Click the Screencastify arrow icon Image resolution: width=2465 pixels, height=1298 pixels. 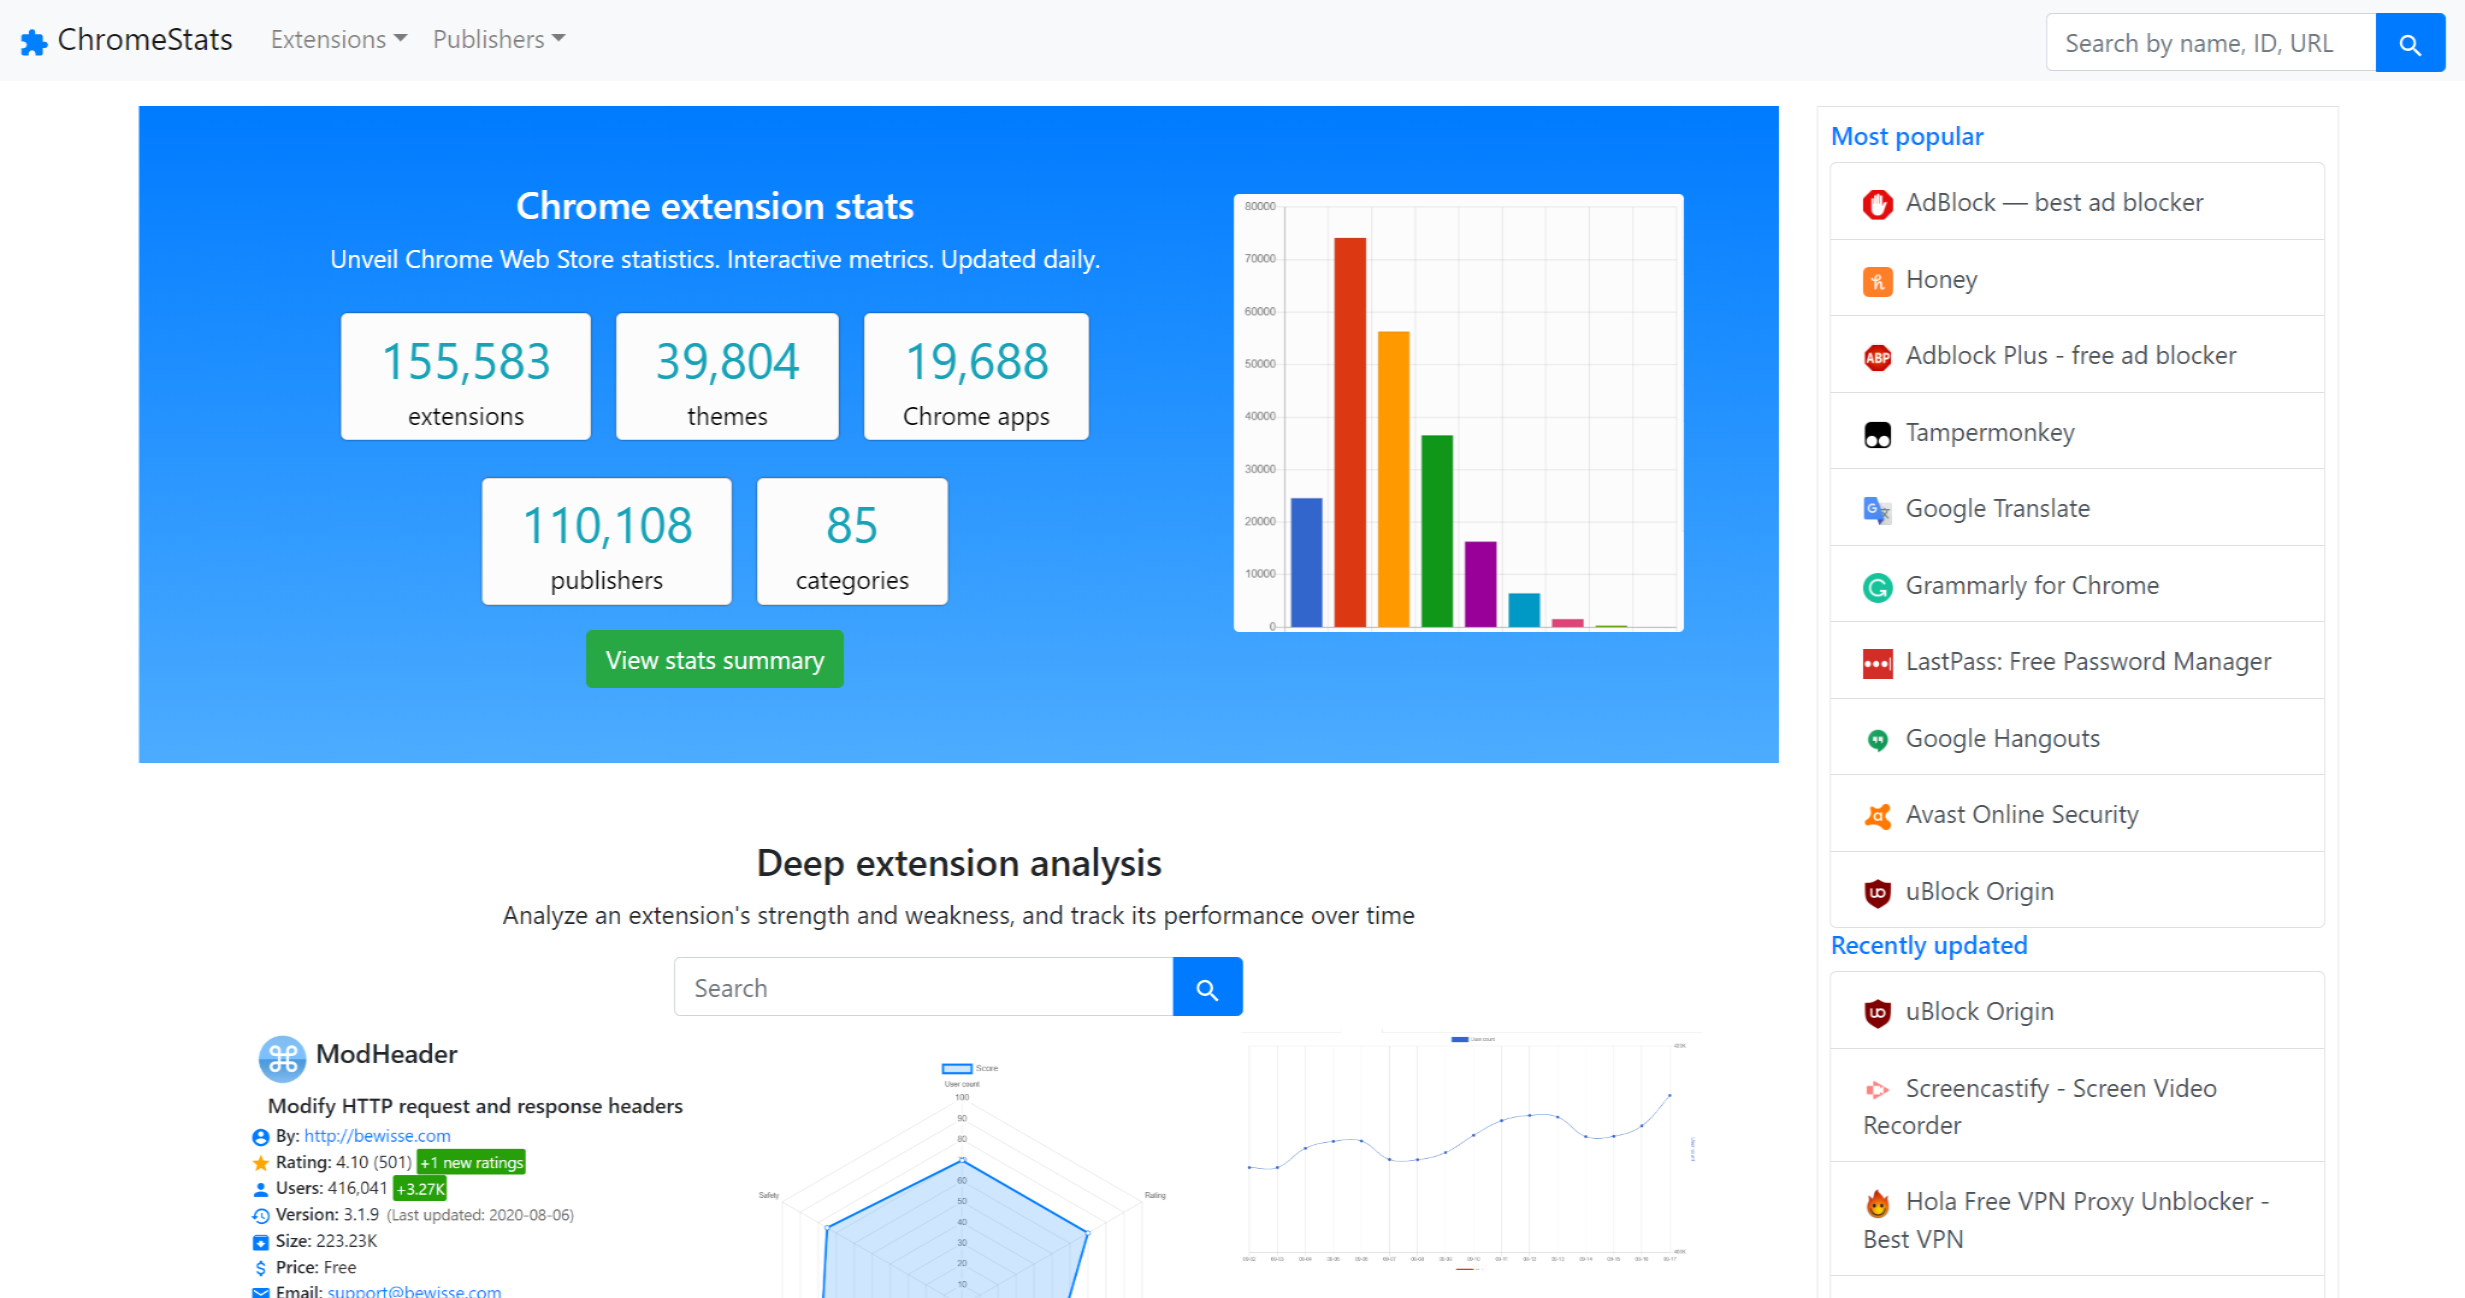1877,1090
